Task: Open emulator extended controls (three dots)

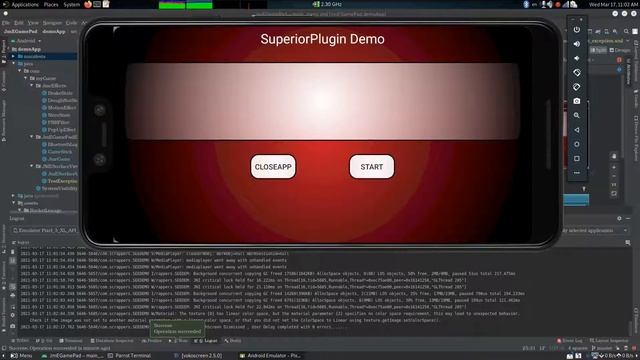Action: (x=577, y=173)
